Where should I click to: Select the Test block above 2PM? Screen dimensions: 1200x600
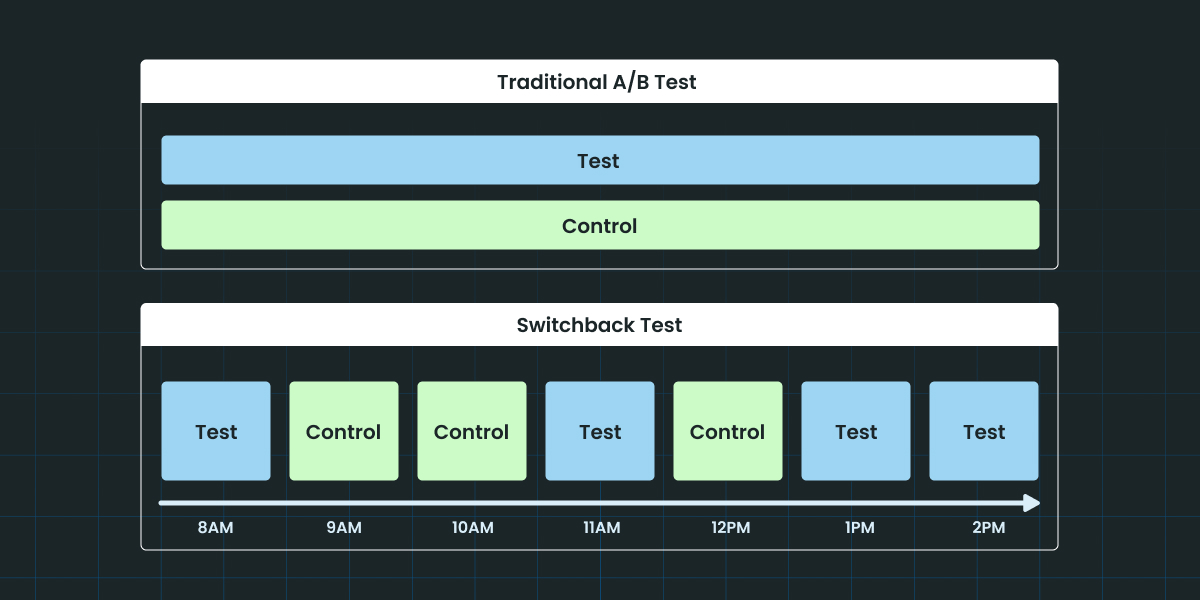click(984, 431)
